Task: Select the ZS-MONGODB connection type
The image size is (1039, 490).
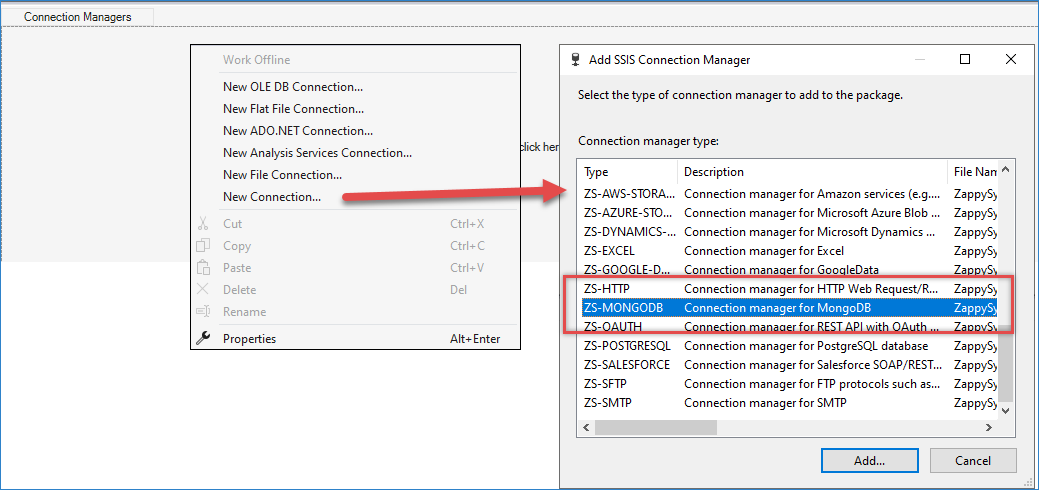Action: click(x=788, y=308)
